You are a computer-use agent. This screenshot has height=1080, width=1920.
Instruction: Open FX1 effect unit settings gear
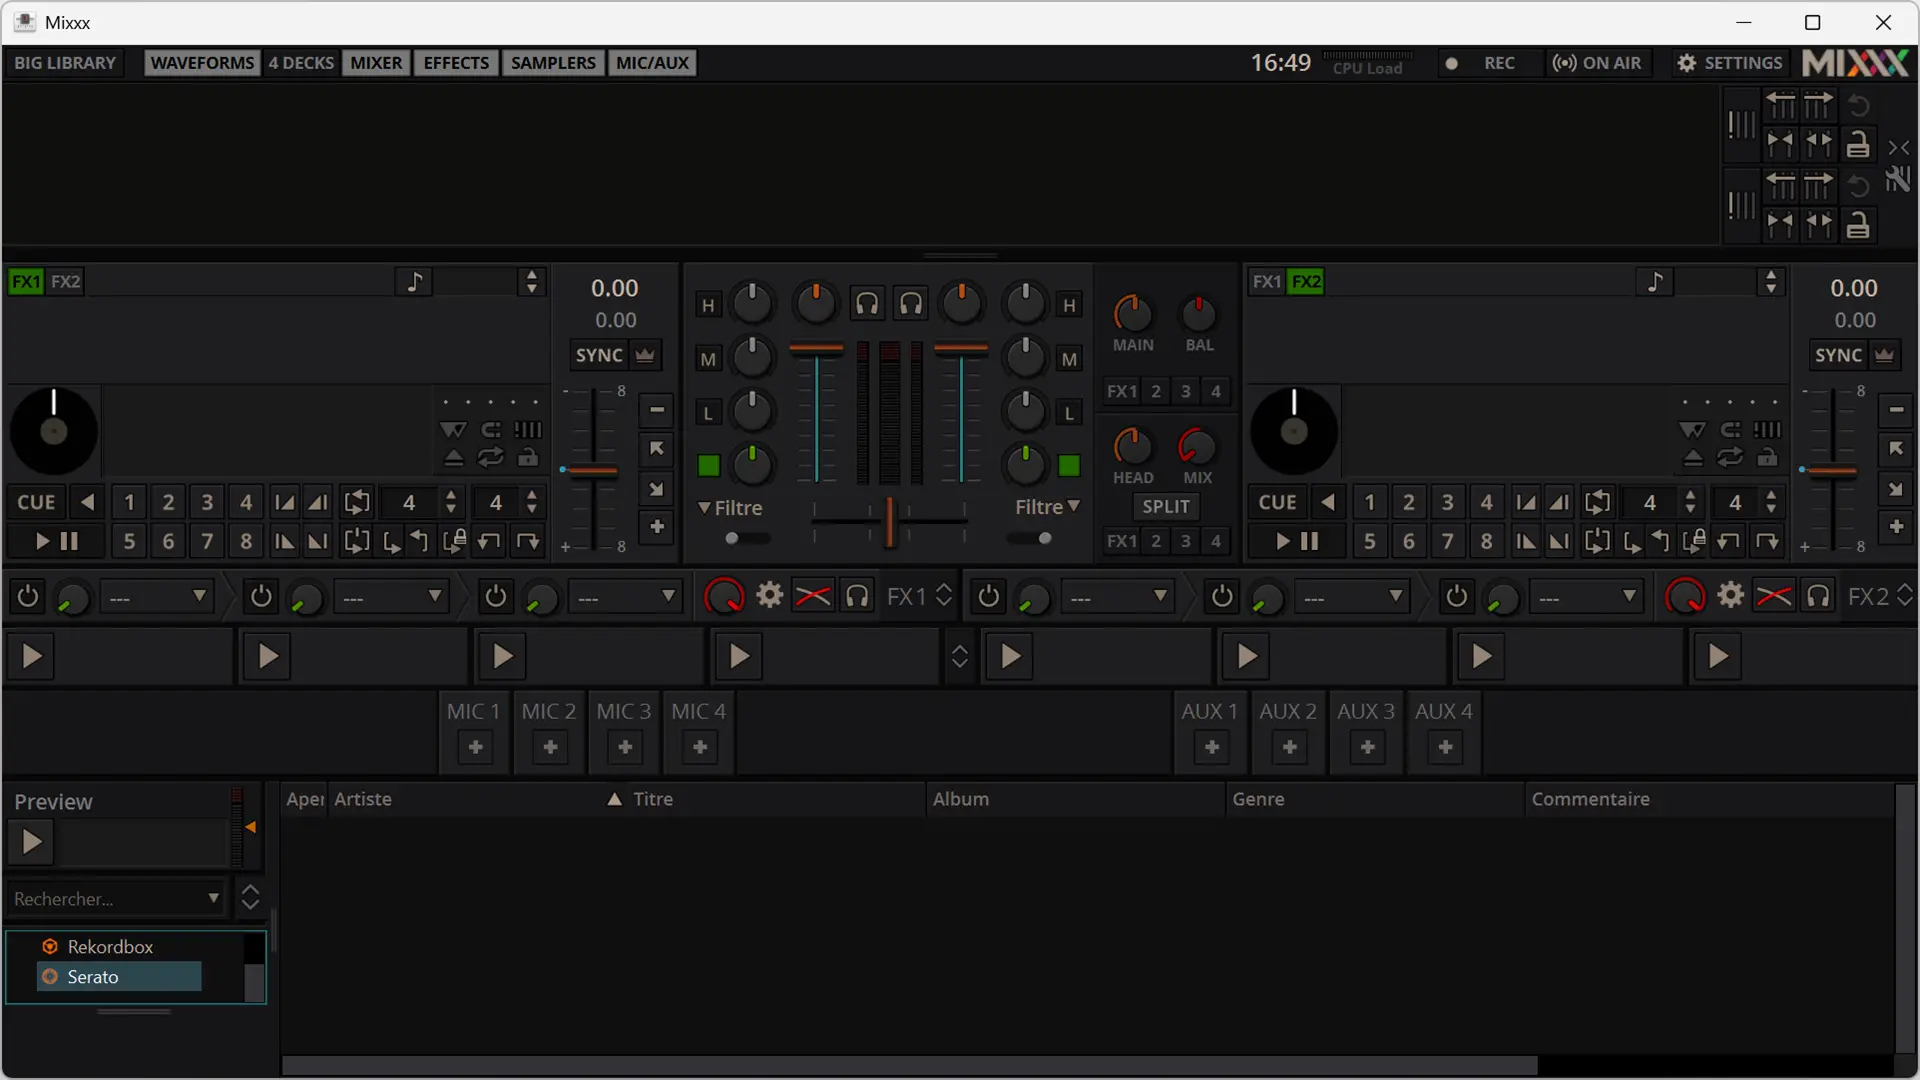click(769, 597)
